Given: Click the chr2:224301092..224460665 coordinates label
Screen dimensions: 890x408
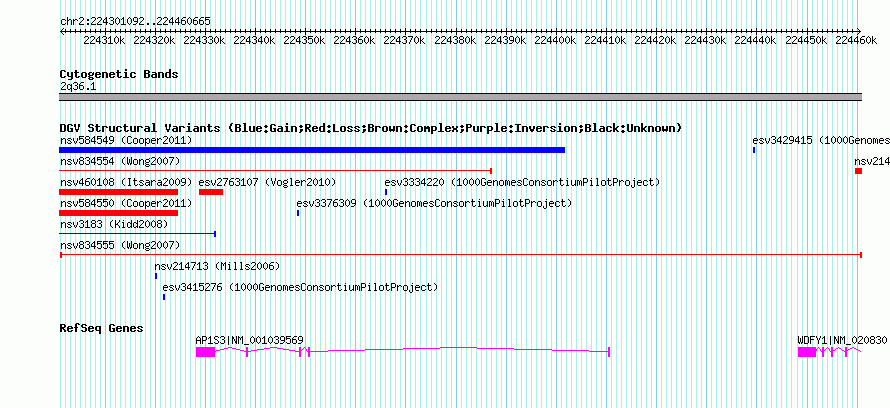Looking at the screenshot, I should [136, 21].
